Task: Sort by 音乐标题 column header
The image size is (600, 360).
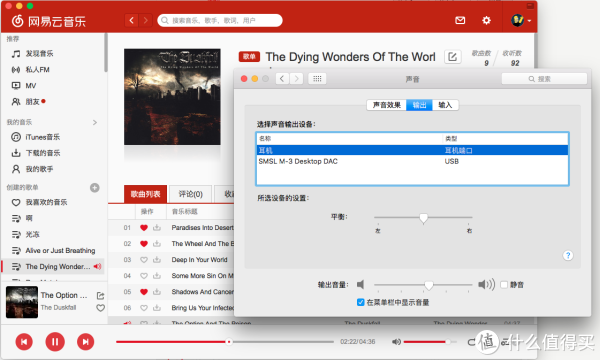Action: [x=184, y=212]
